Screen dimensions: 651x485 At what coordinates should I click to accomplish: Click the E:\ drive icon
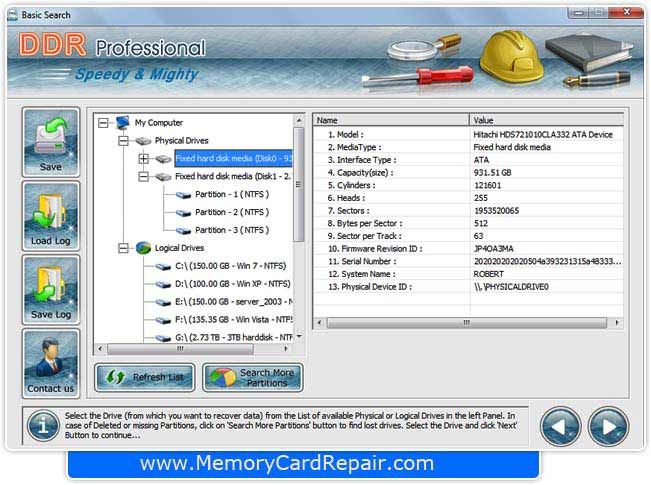[x=163, y=302]
